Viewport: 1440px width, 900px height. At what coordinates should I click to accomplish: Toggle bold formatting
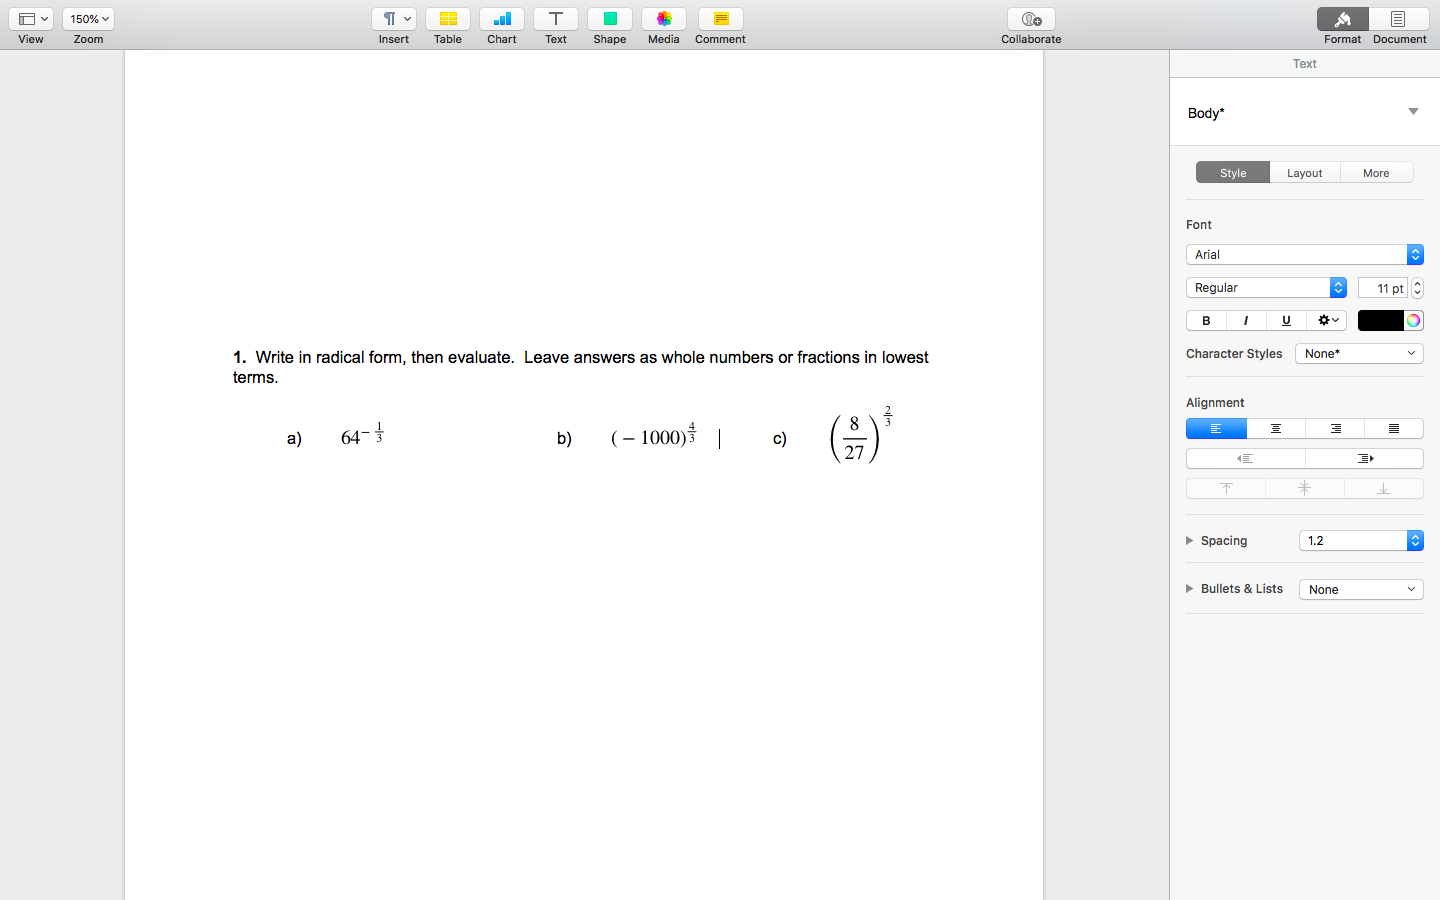click(1205, 320)
